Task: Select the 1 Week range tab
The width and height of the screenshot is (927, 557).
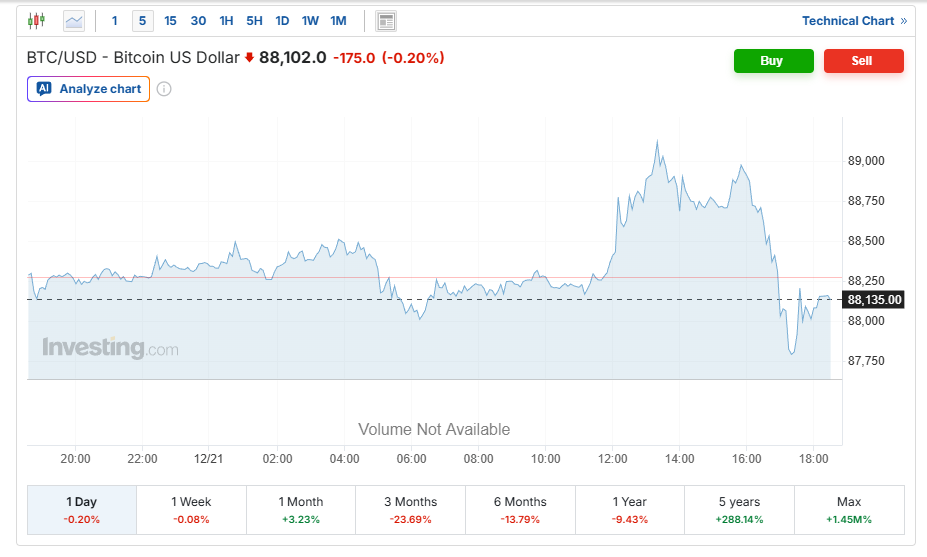Action: (x=191, y=510)
